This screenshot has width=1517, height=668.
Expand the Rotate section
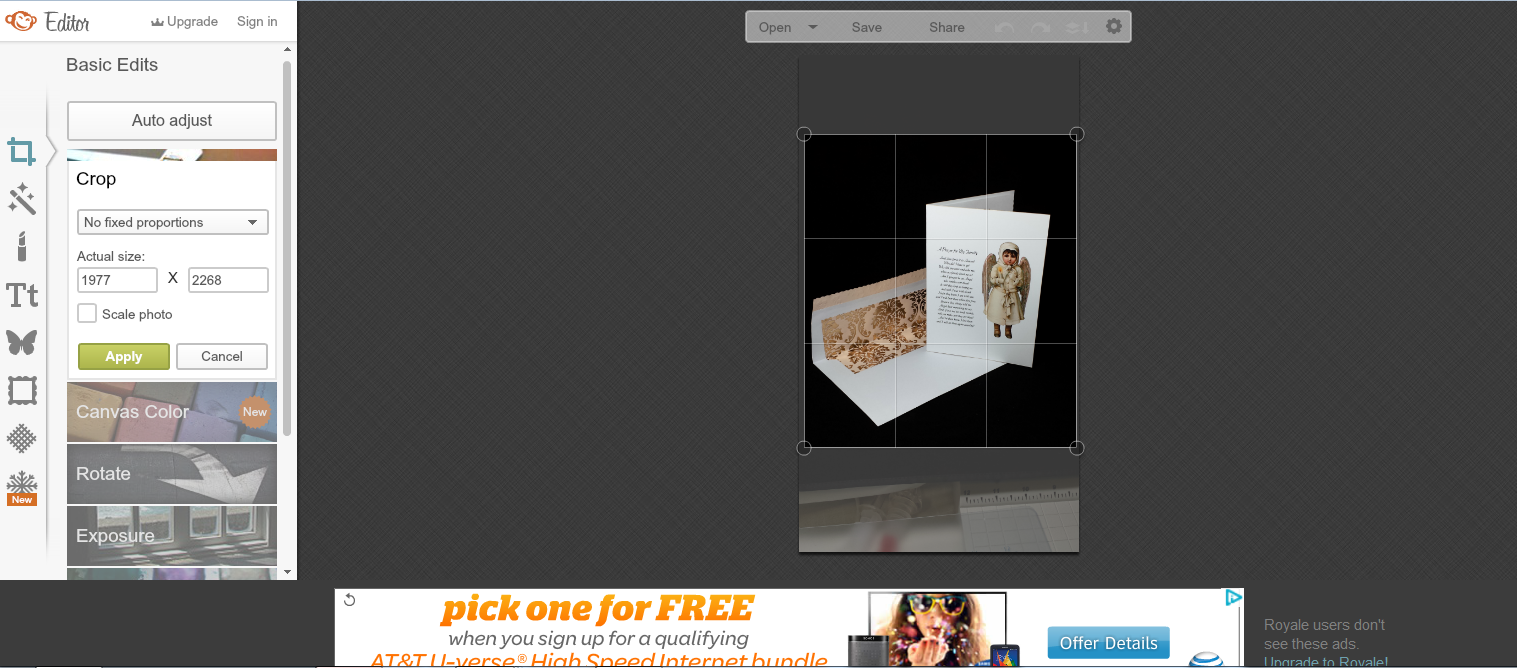(171, 473)
